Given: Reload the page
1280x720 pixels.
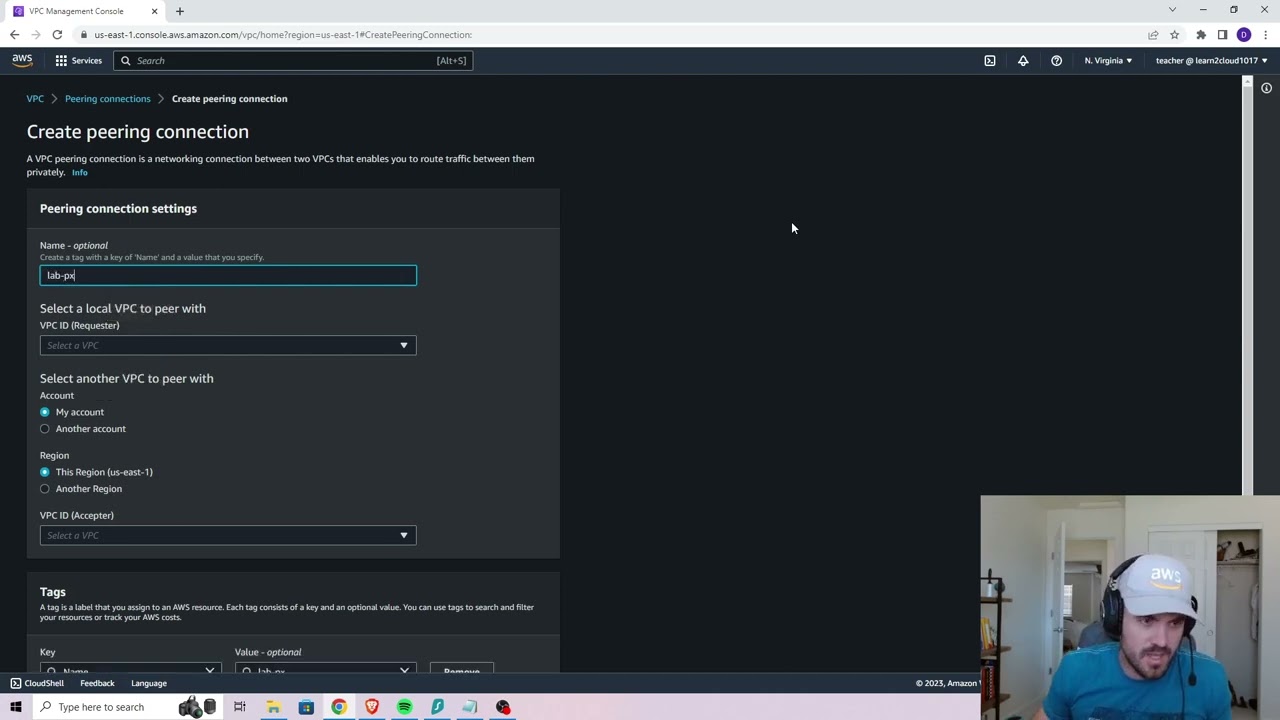Looking at the screenshot, I should click(57, 34).
